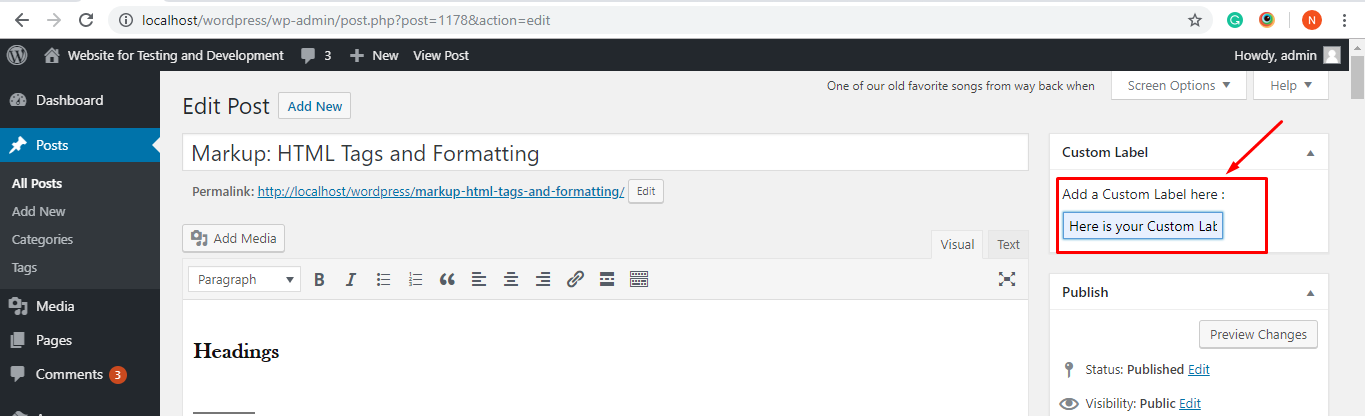Apply italic formatting in editor toolbar

pos(351,280)
